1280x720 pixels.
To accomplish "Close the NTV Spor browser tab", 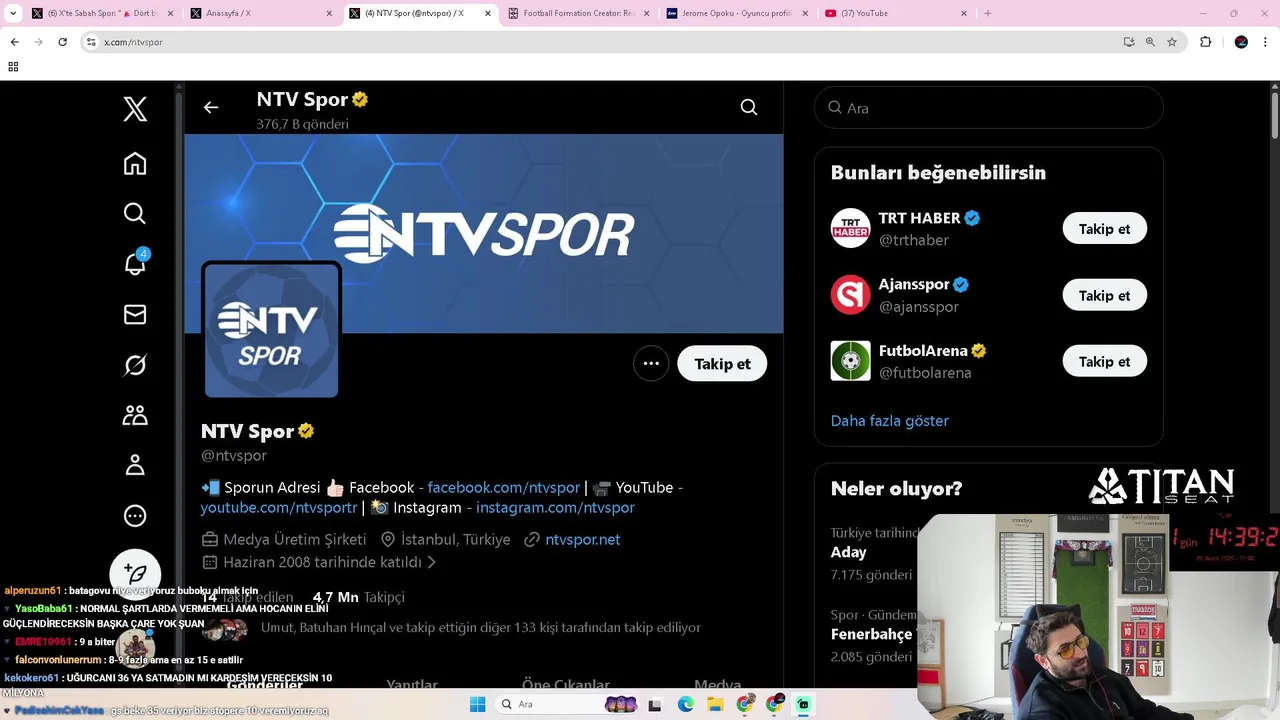I will 488,13.
